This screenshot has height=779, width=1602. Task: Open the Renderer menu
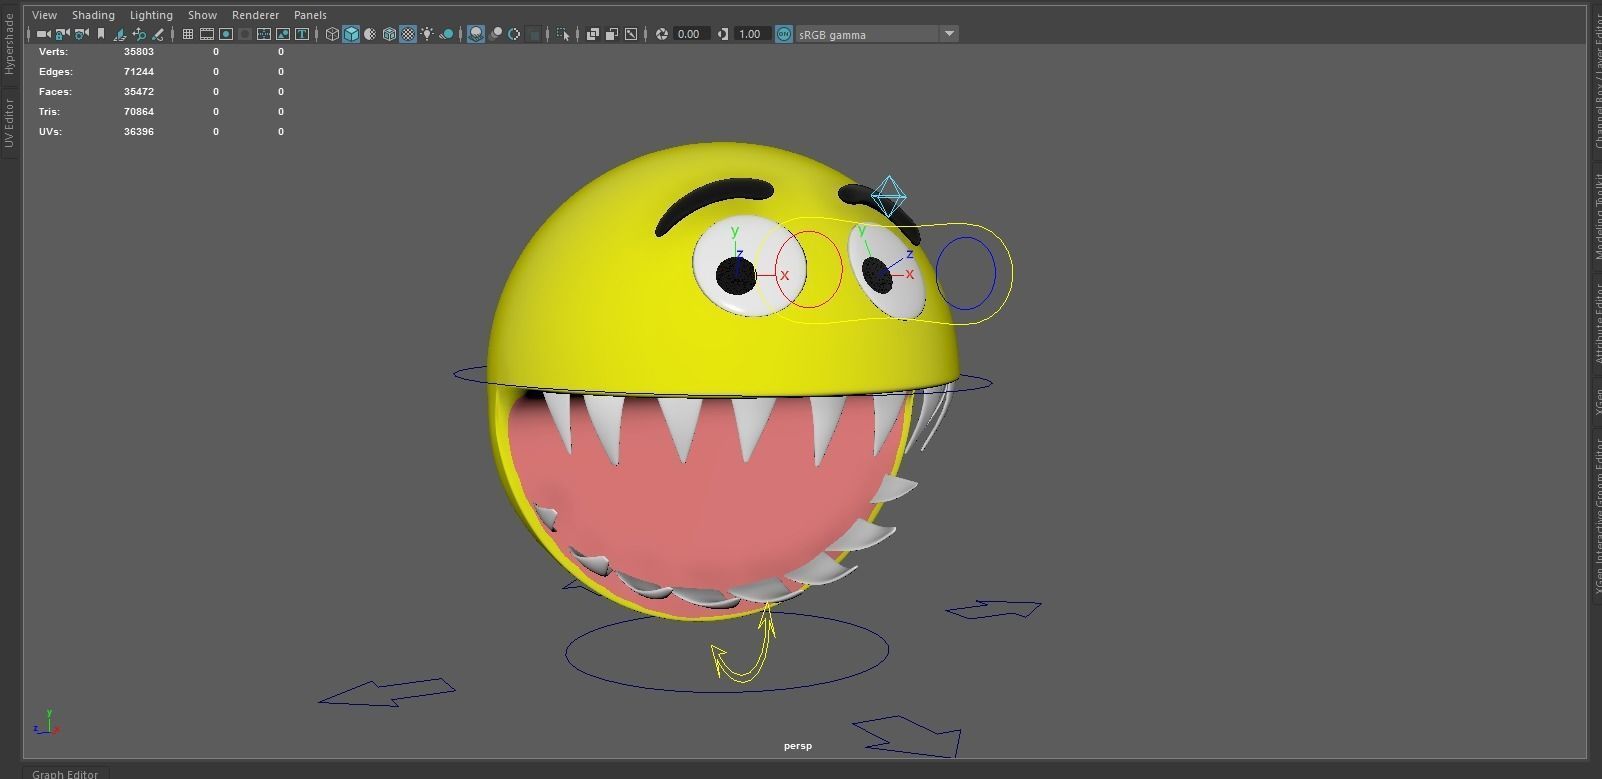click(x=255, y=15)
